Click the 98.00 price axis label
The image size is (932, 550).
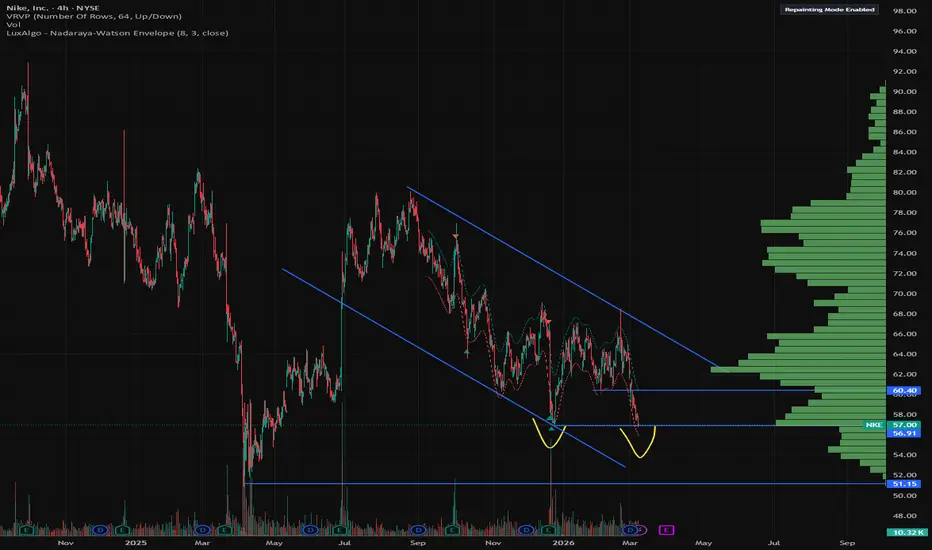(x=904, y=11)
